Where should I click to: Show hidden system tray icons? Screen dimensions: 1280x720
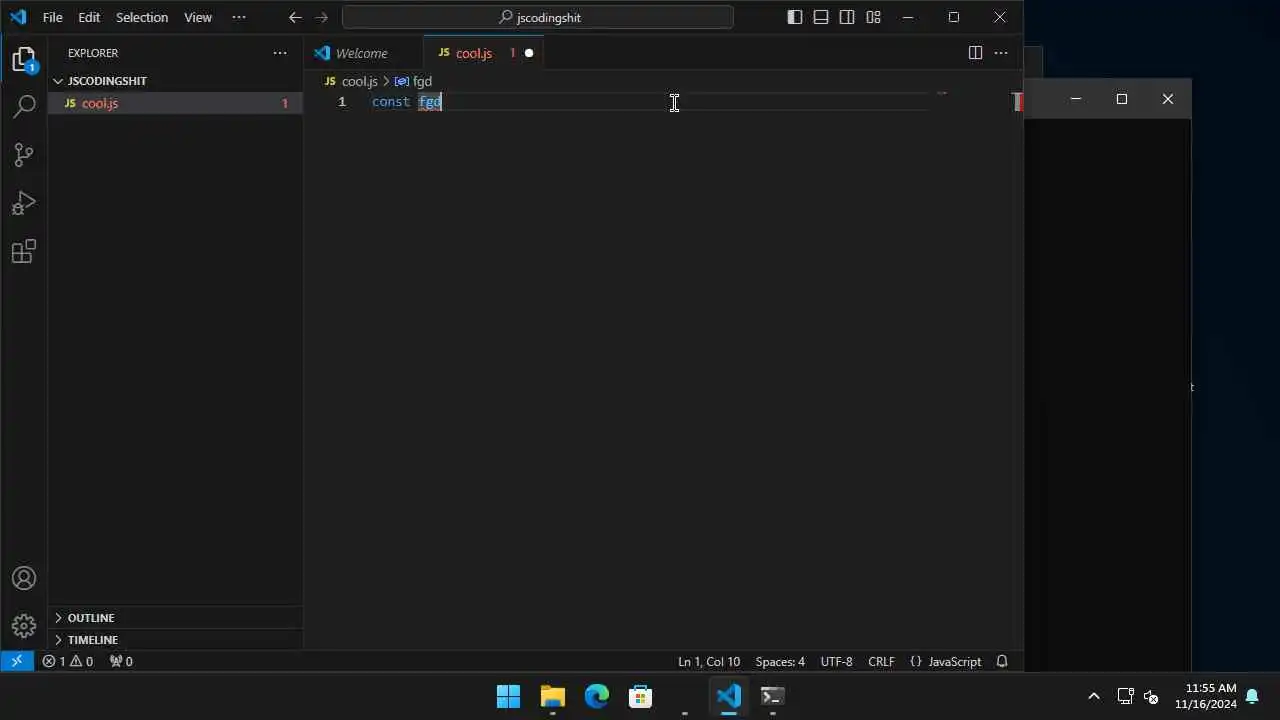click(1094, 696)
